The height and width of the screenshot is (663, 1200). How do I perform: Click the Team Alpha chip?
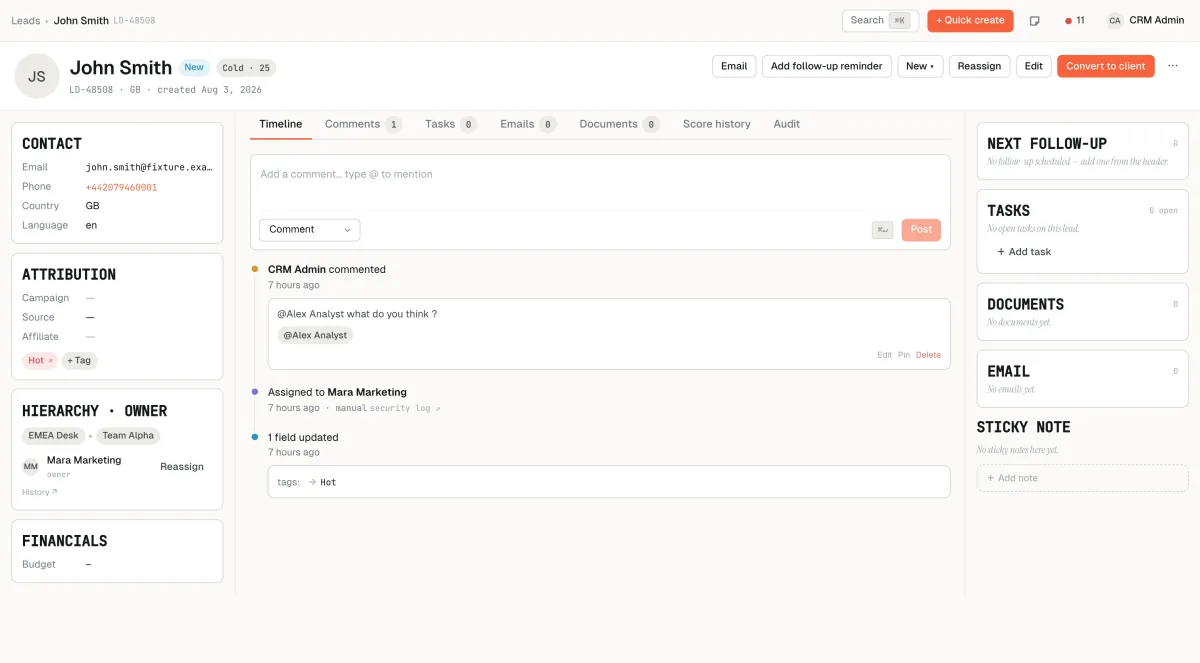128,436
